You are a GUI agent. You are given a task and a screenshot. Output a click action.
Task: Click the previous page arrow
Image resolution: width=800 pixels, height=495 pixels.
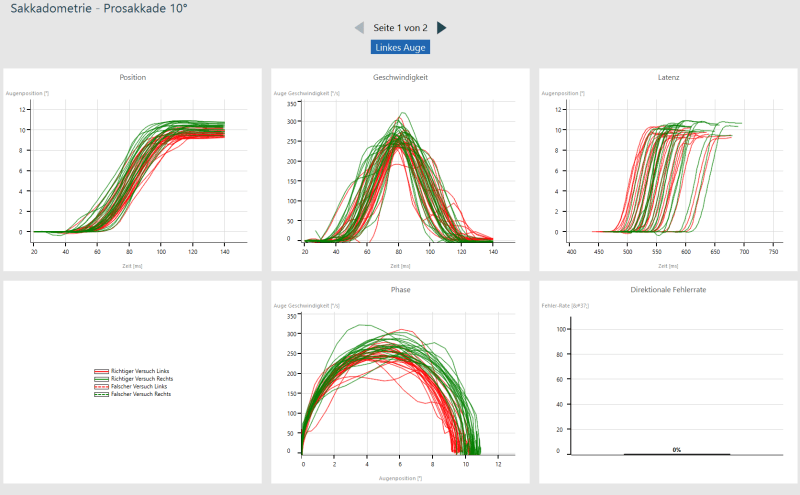[359, 28]
